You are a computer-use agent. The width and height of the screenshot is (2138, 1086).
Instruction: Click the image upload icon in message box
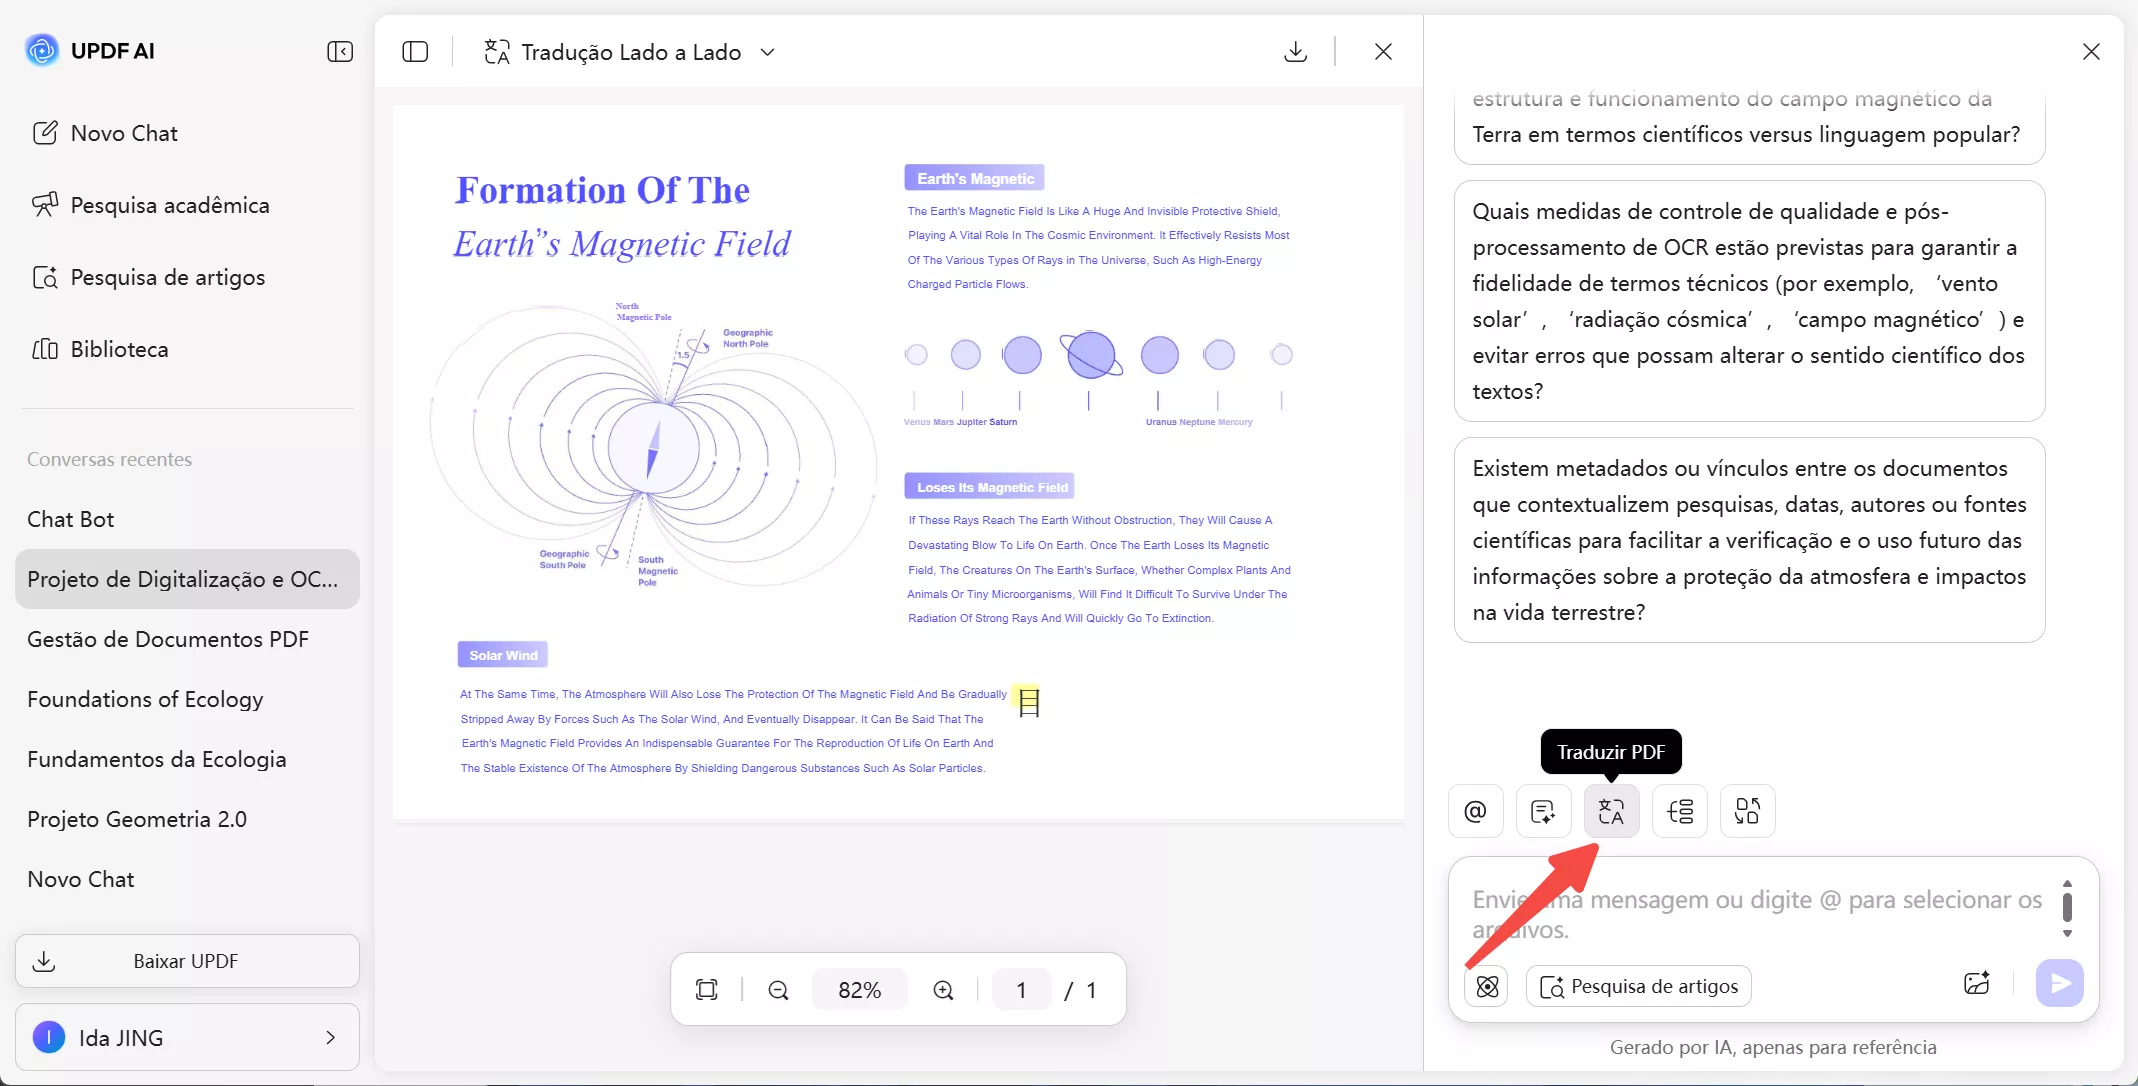(1976, 984)
